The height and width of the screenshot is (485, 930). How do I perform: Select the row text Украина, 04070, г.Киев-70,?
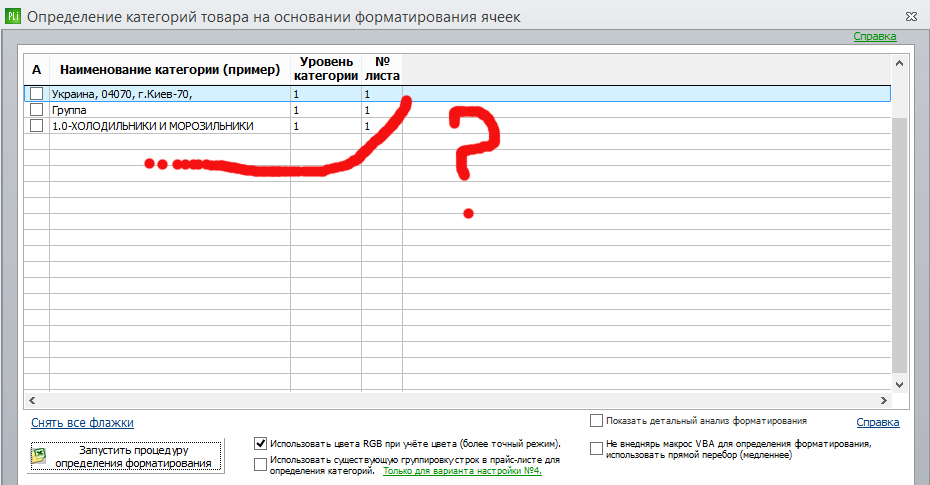point(122,94)
